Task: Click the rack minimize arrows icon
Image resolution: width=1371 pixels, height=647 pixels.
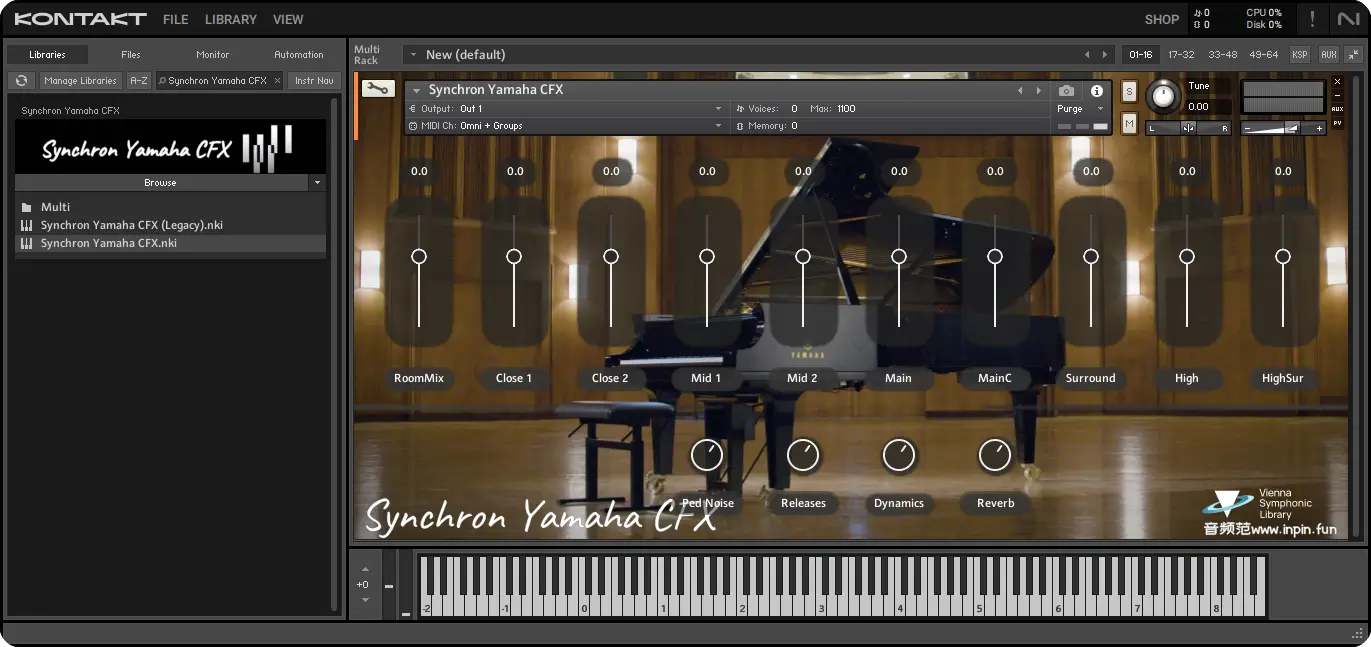Action: point(1353,55)
